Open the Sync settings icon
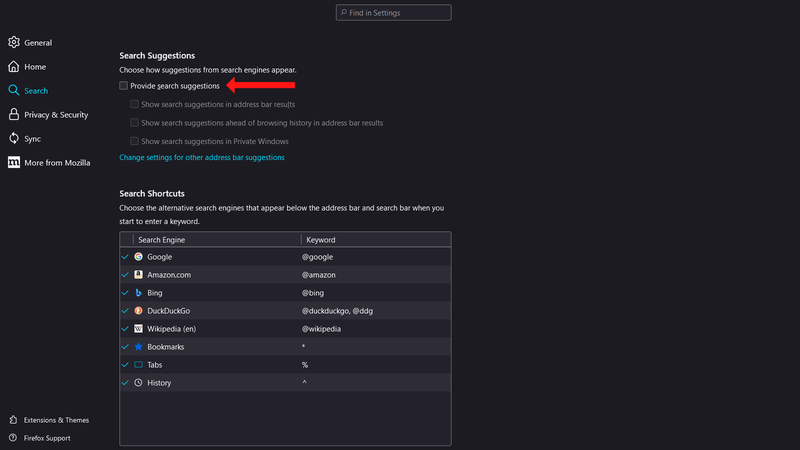 coord(14,138)
